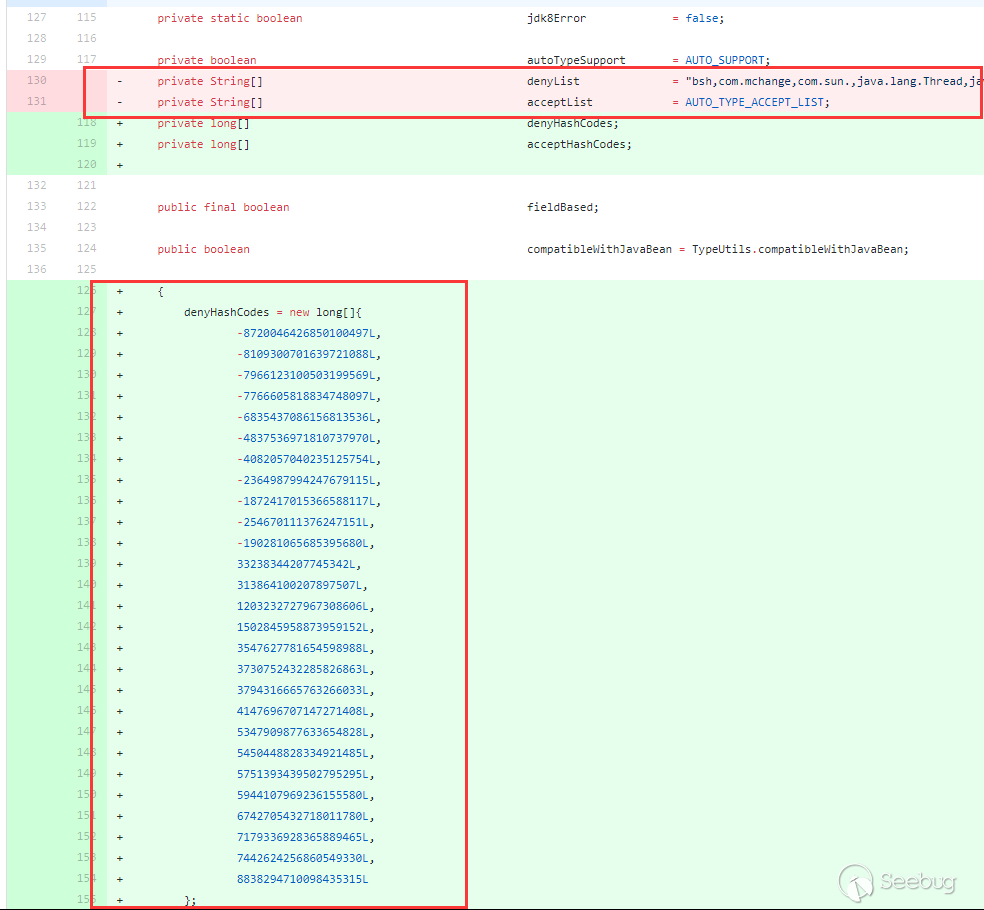Click the Seebug ladybug logo watermark
The width and height of the screenshot is (984, 910).
point(857,881)
